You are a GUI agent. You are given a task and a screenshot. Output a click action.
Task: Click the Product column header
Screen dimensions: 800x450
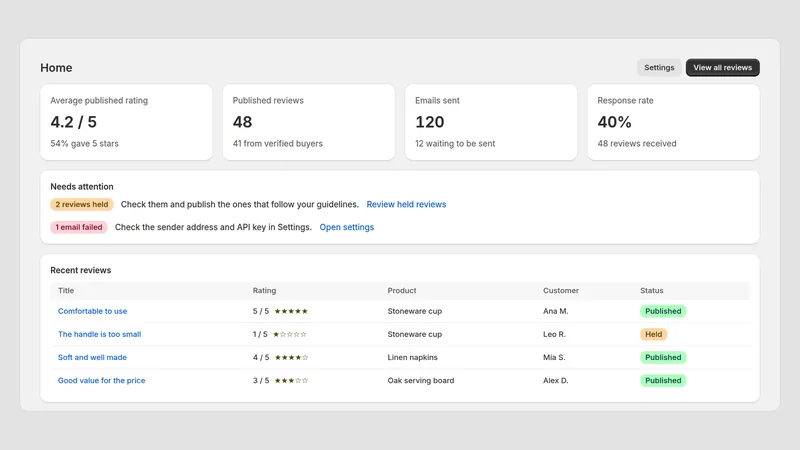point(402,290)
